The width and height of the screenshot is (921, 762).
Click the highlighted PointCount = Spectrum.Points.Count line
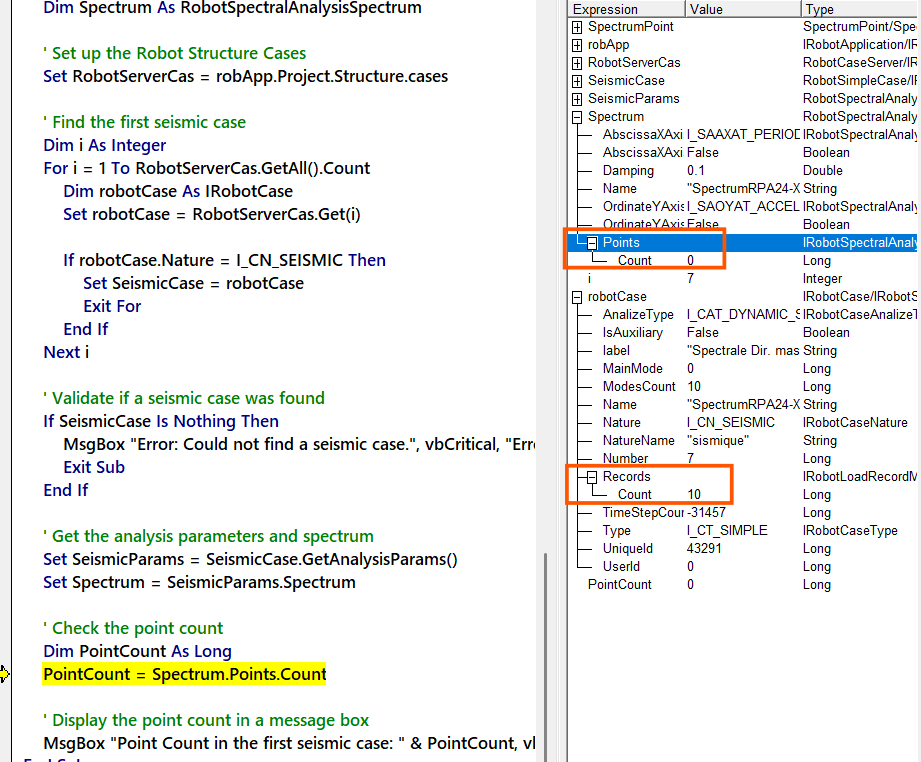(184, 674)
